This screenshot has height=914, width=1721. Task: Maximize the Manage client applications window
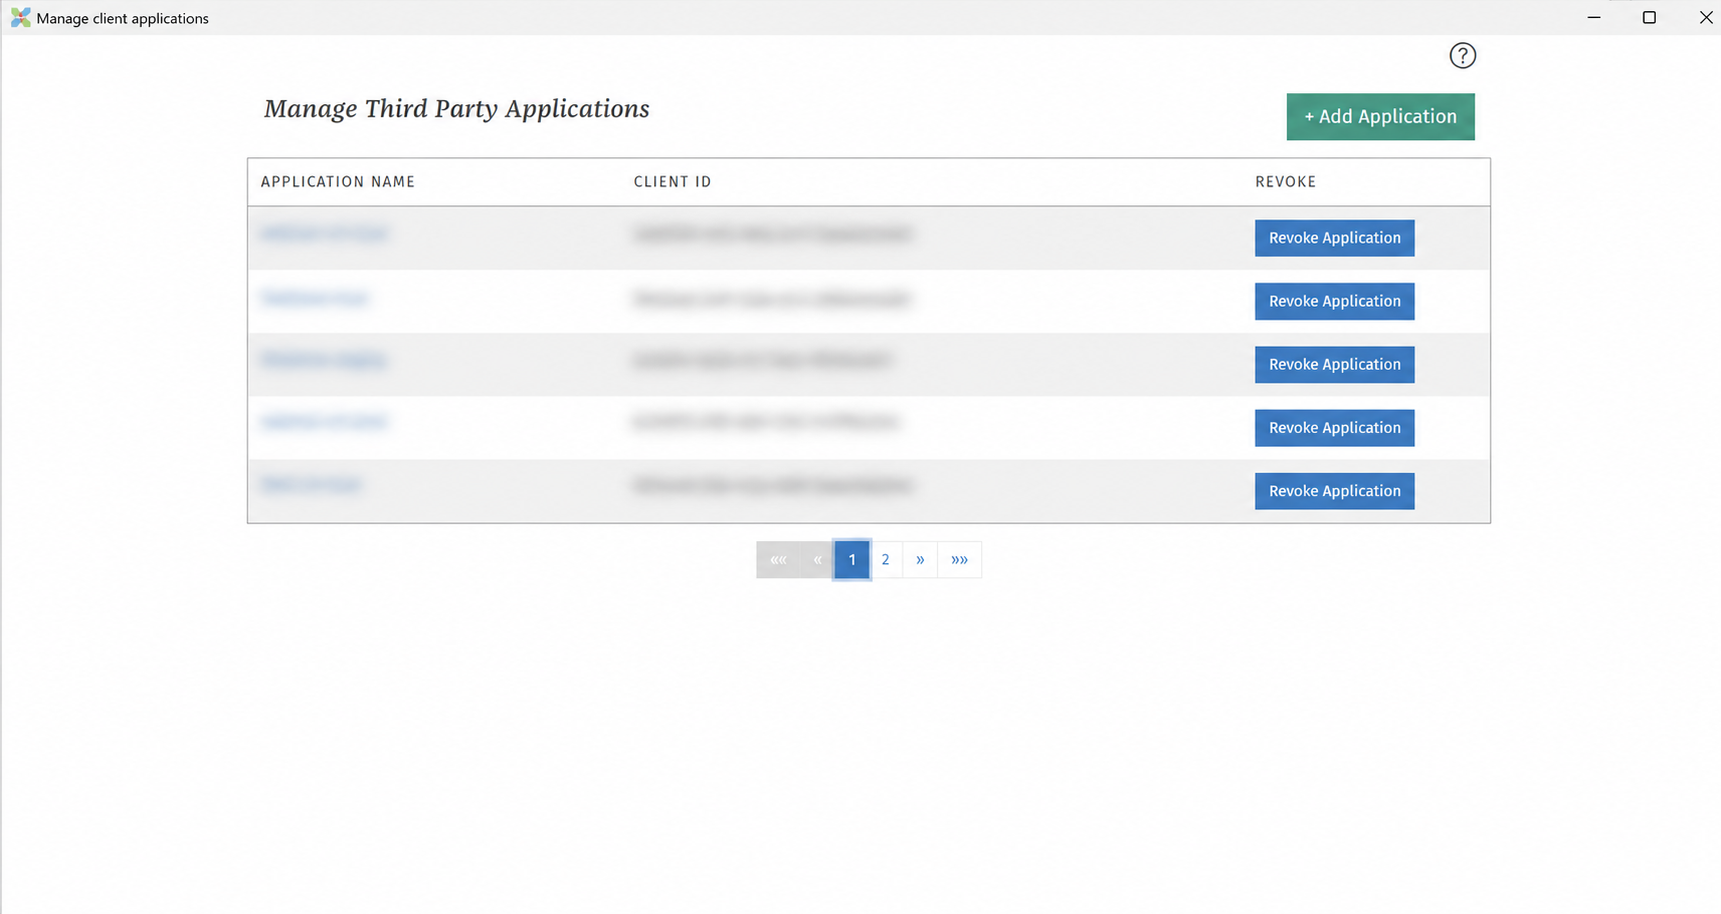click(1649, 18)
